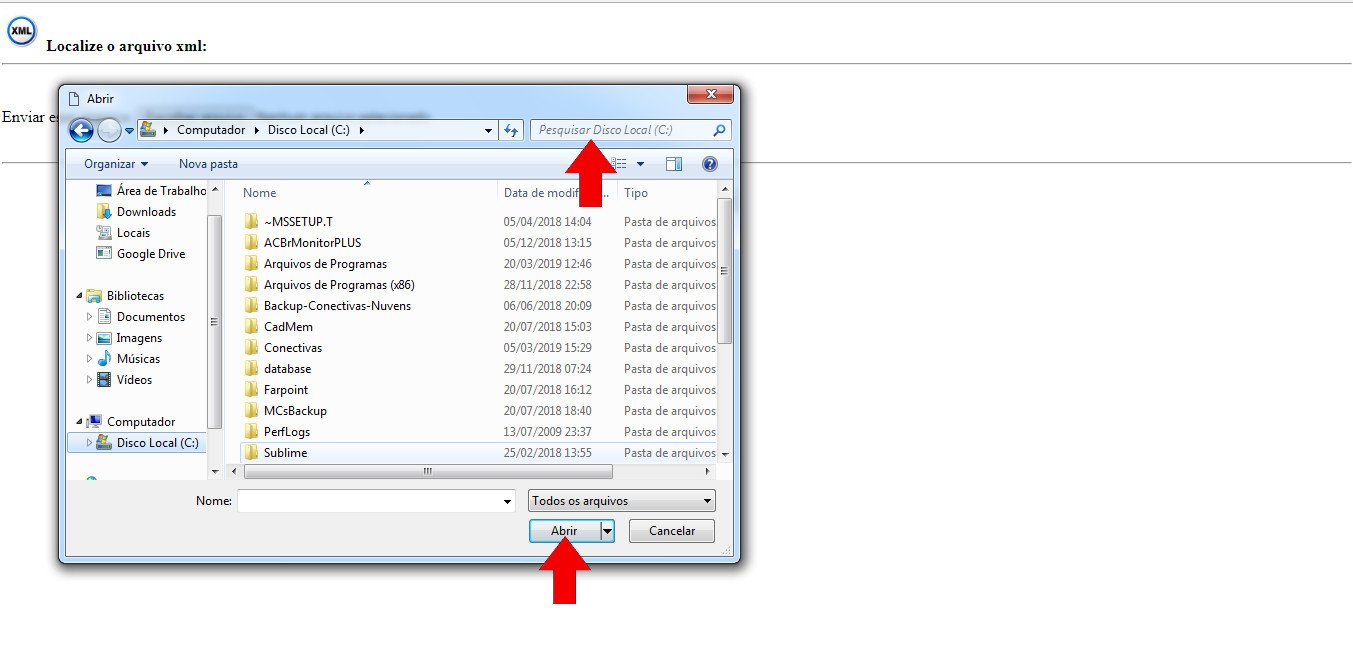Collapse the Computador tree node
The image size is (1353, 672).
coord(80,422)
